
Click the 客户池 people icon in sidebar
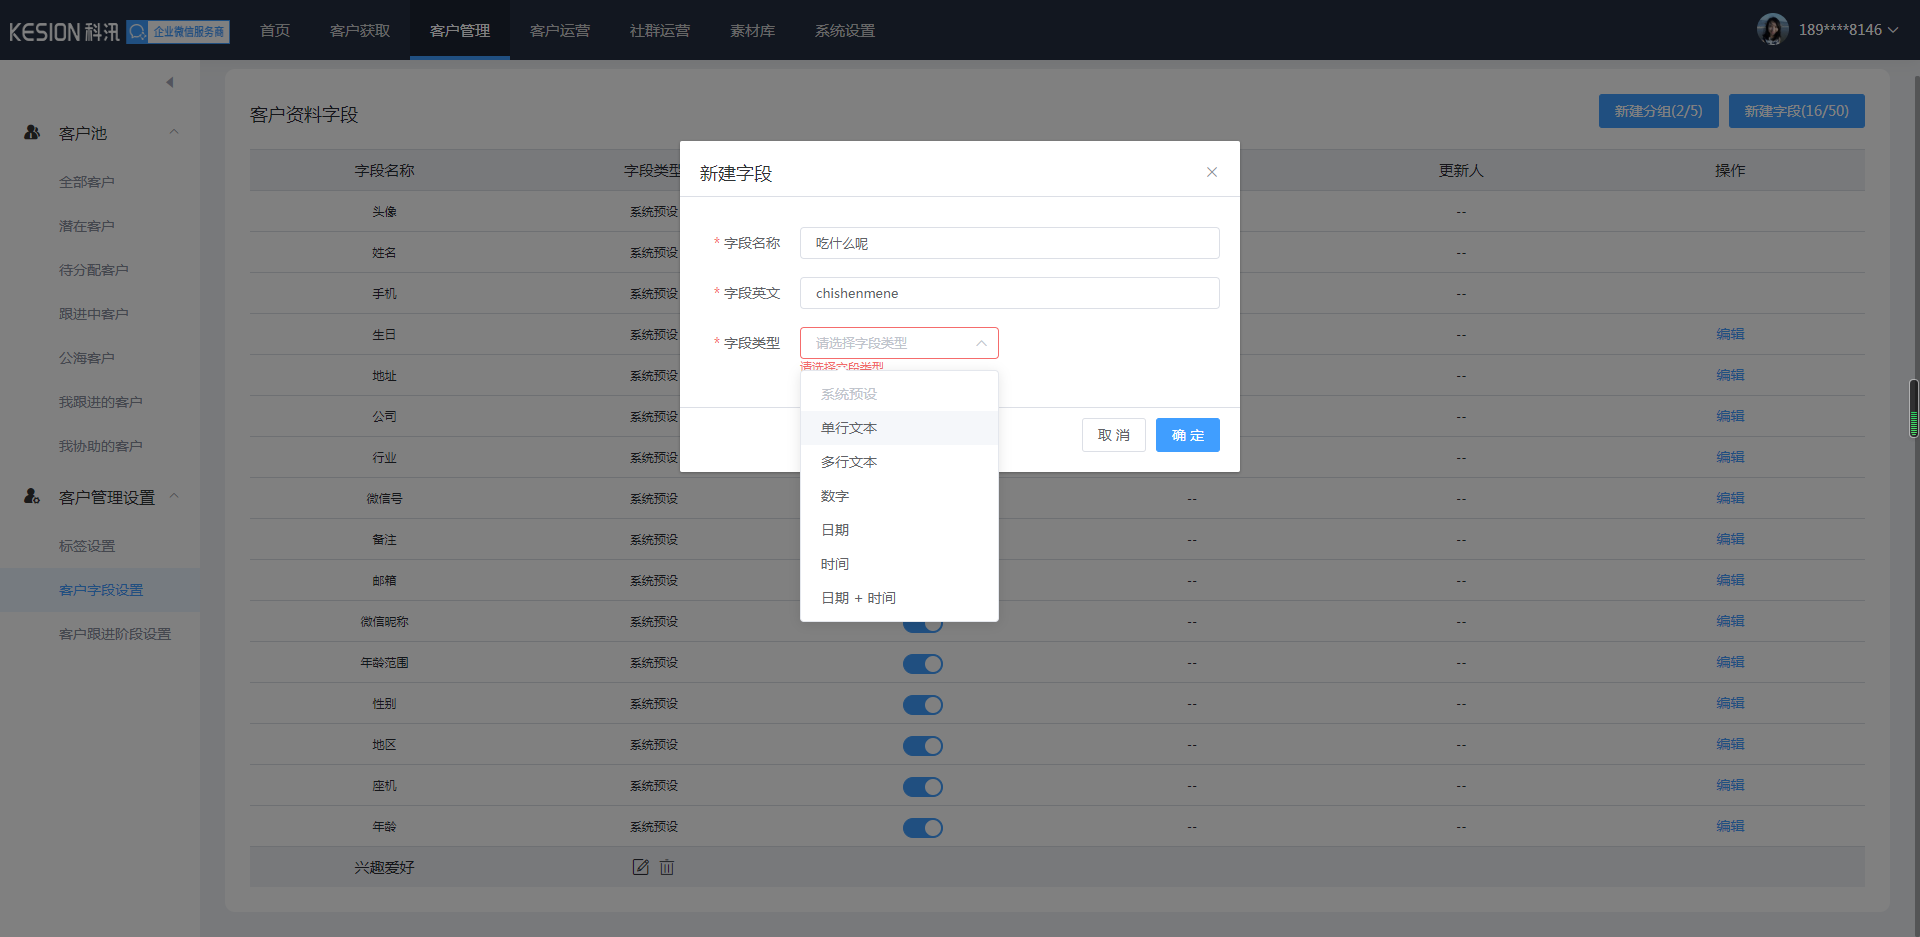[x=32, y=133]
